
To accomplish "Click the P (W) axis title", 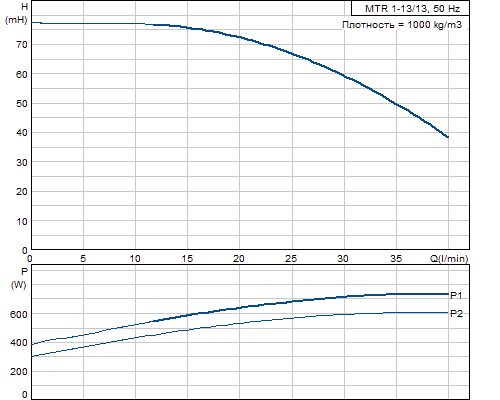I will [x=19, y=278].
